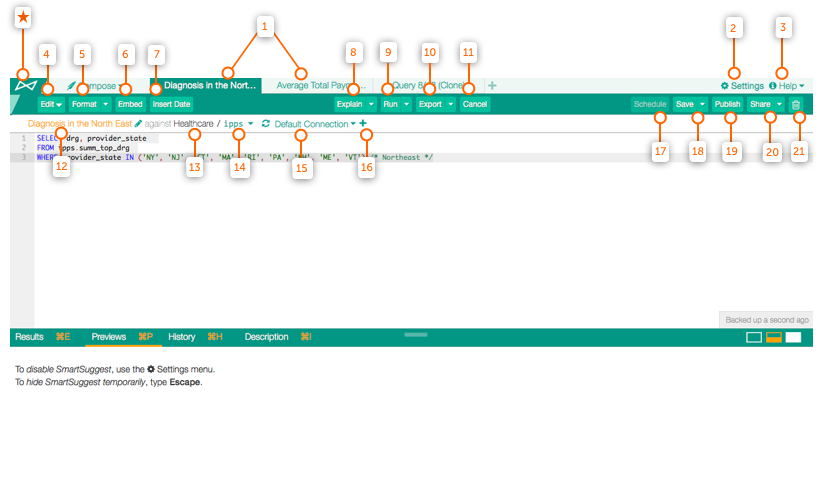
Task: Open a new query tab with plus
Action: click(x=492, y=85)
